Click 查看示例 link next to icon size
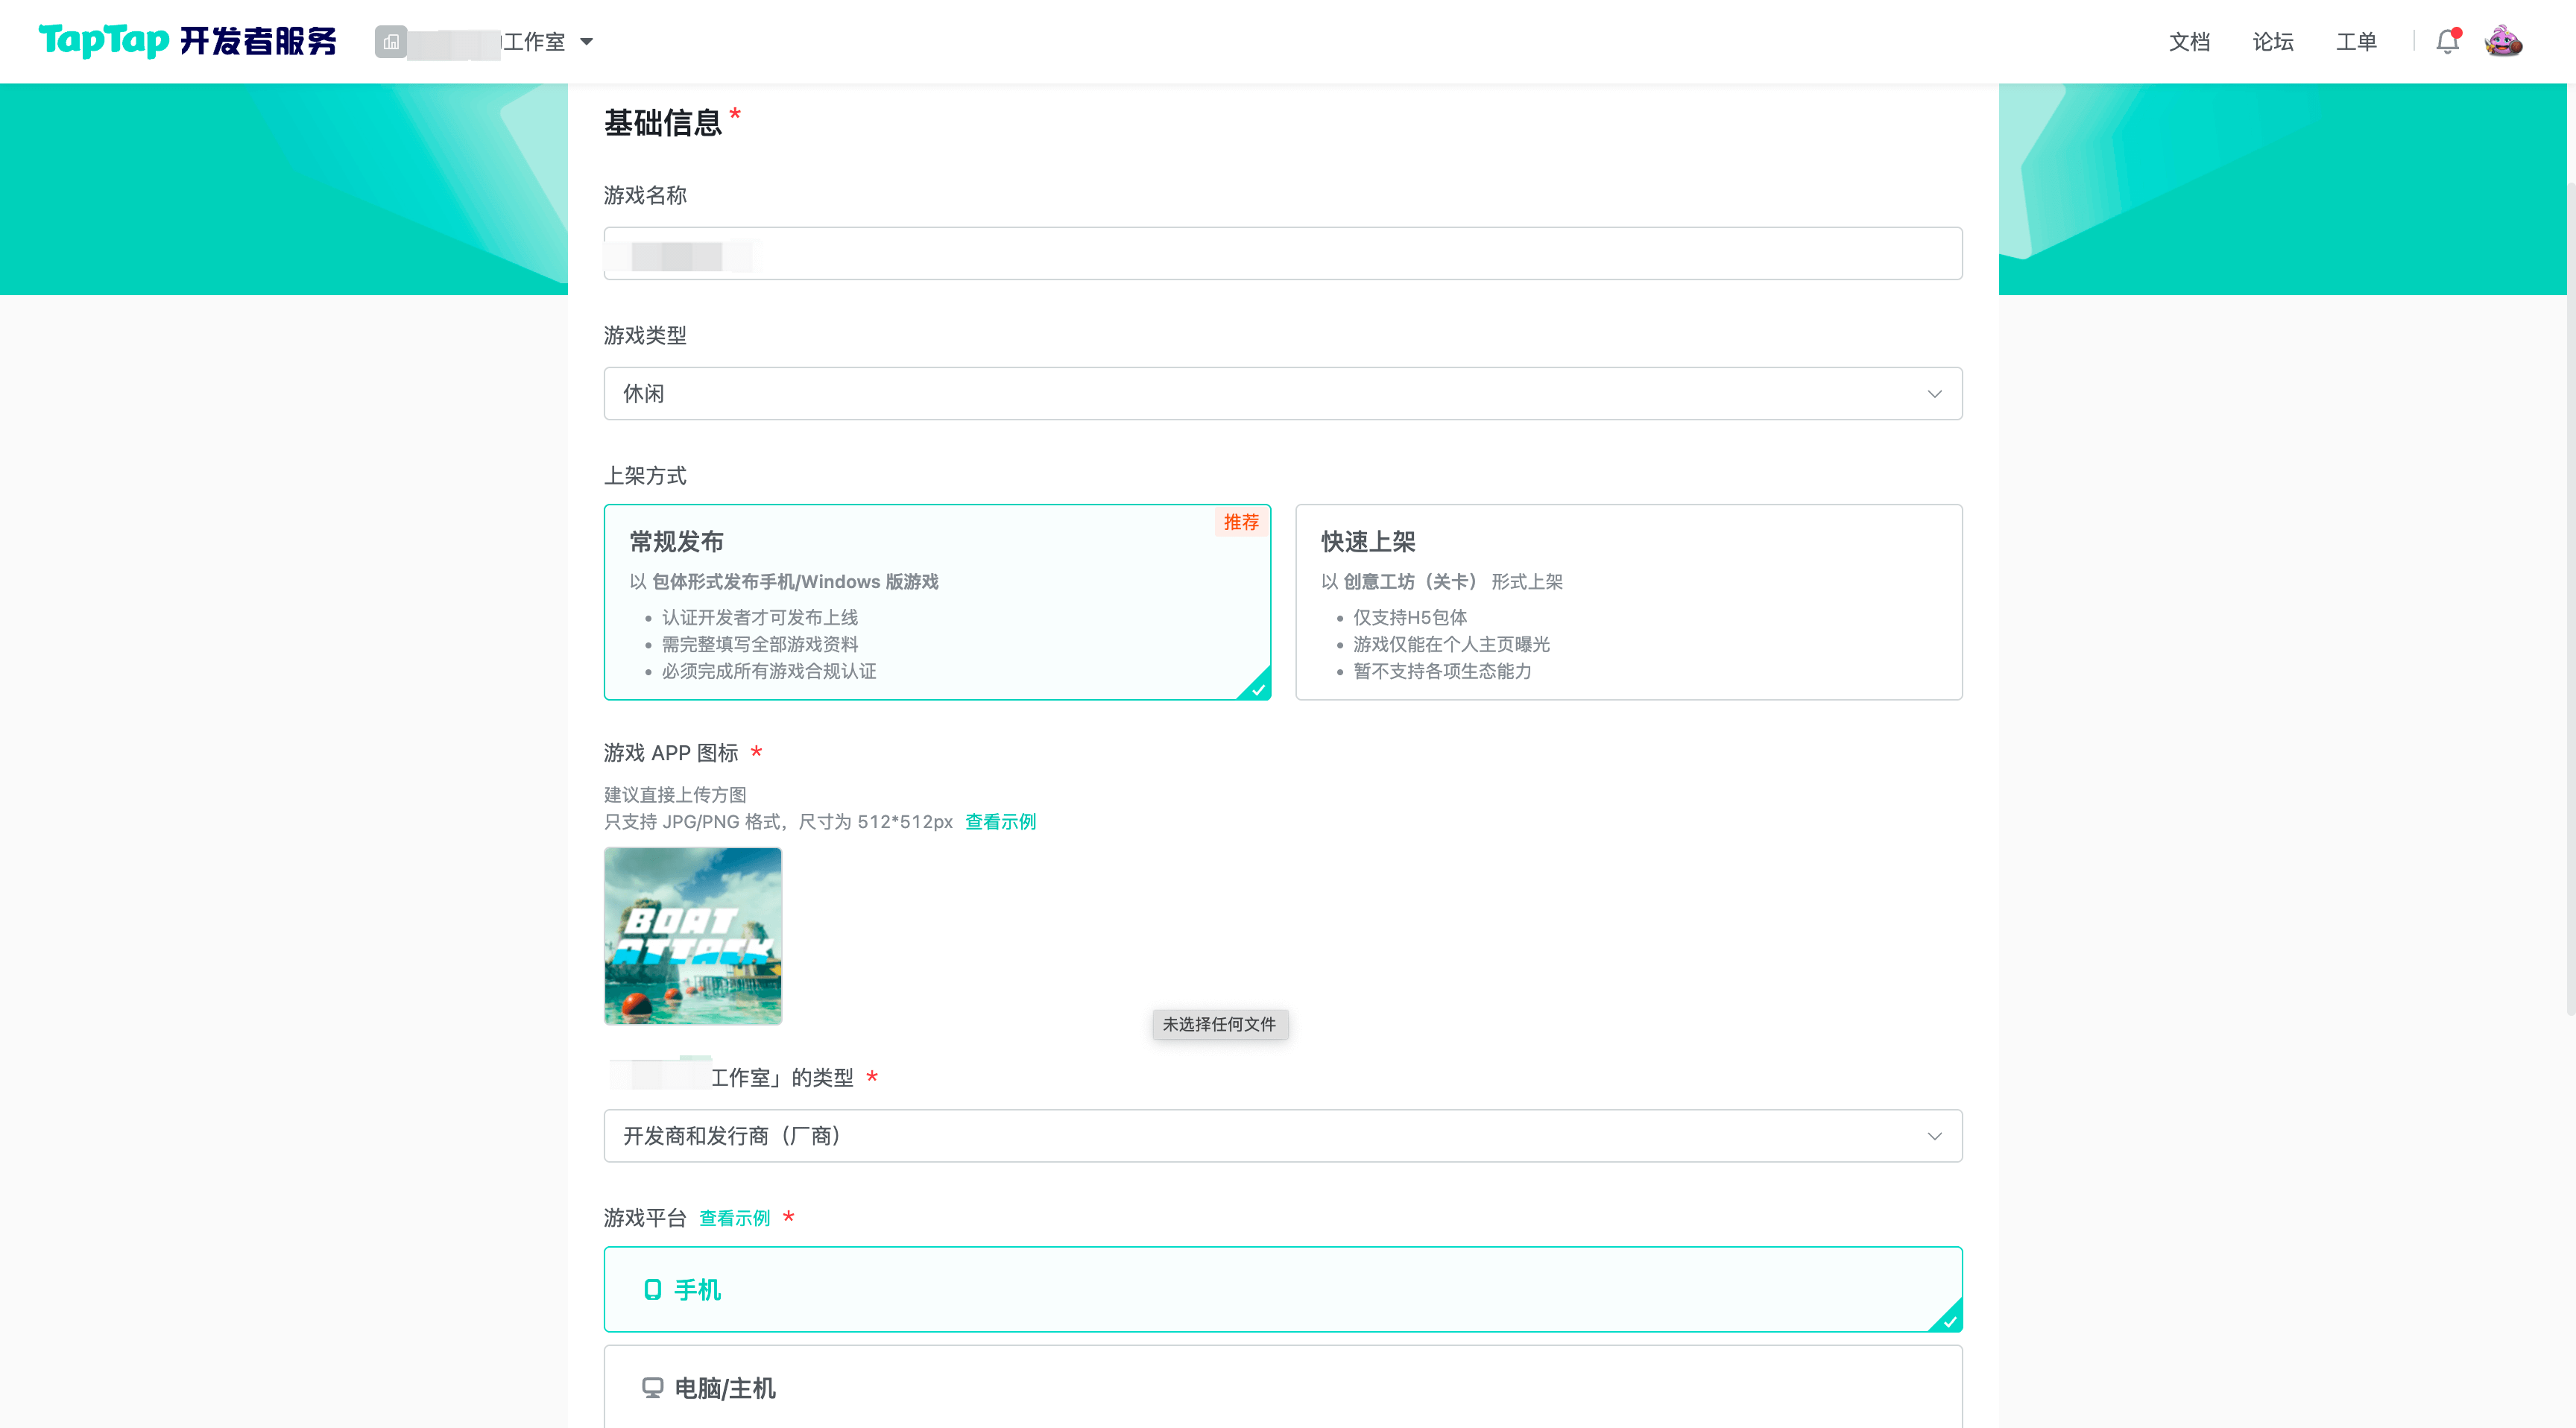The height and width of the screenshot is (1428, 2576). point(1000,822)
